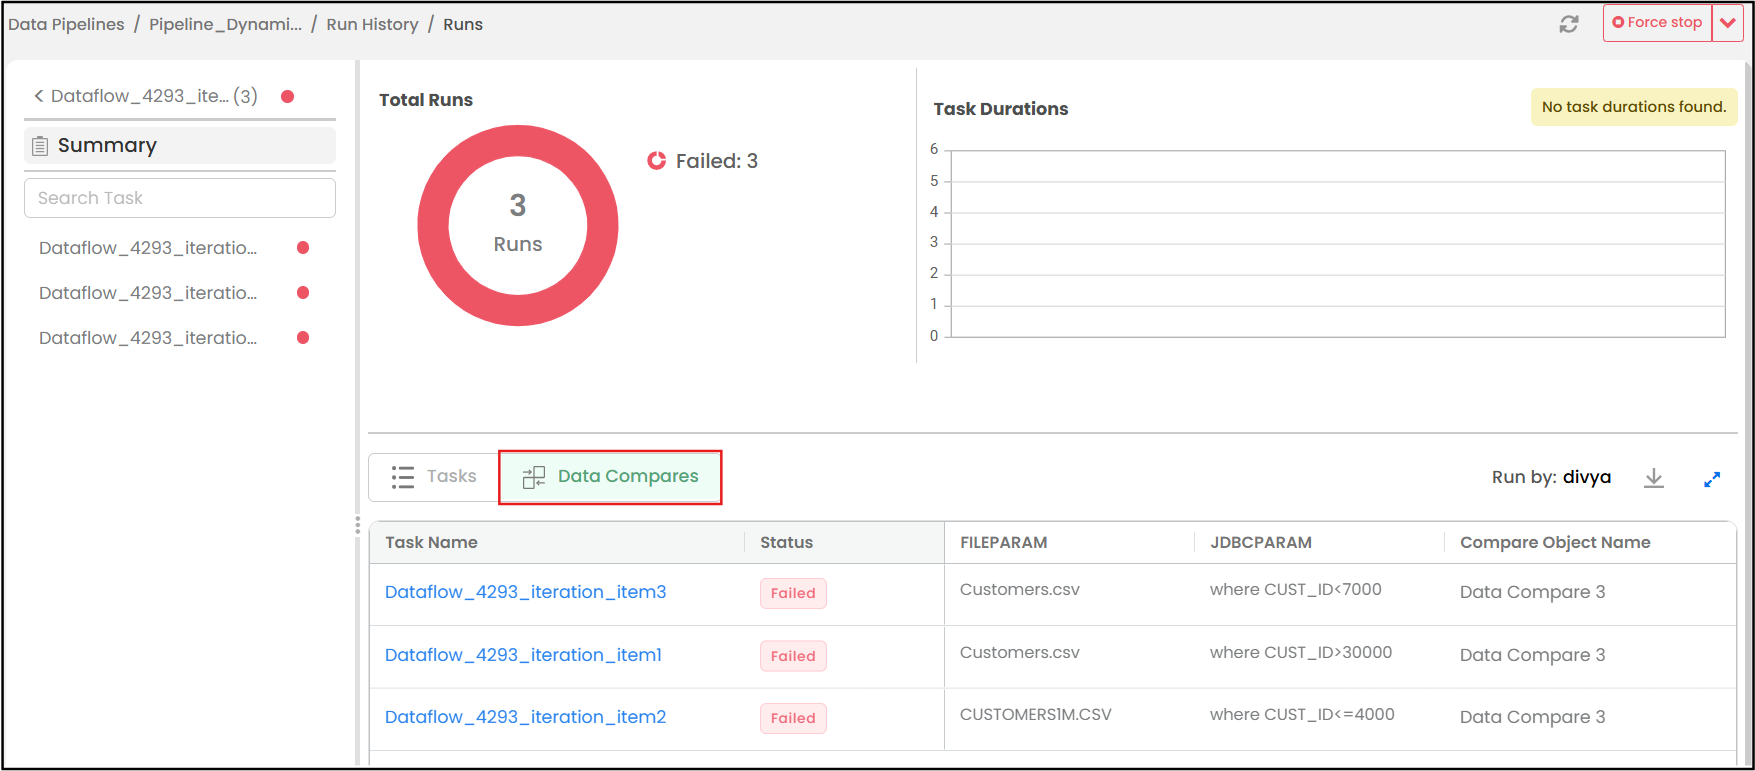
Task: Click the Data Compares tab icon
Action: [534, 477]
